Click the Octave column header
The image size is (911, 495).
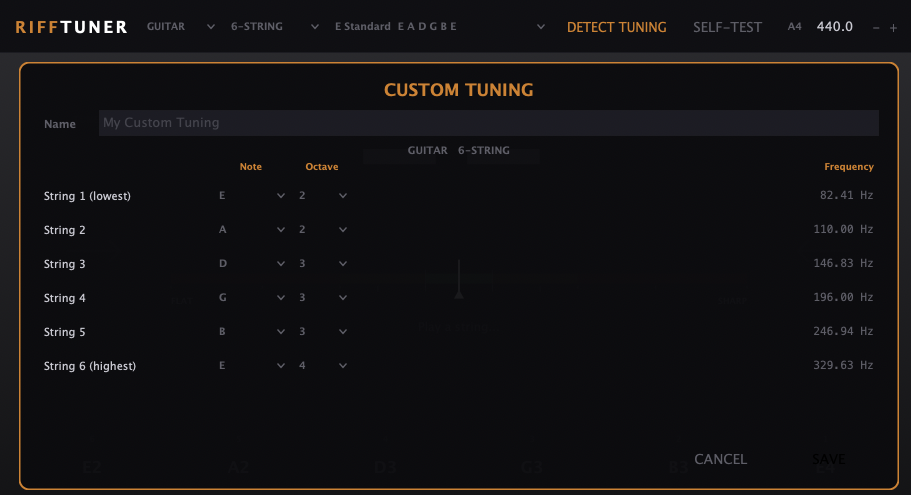point(321,167)
